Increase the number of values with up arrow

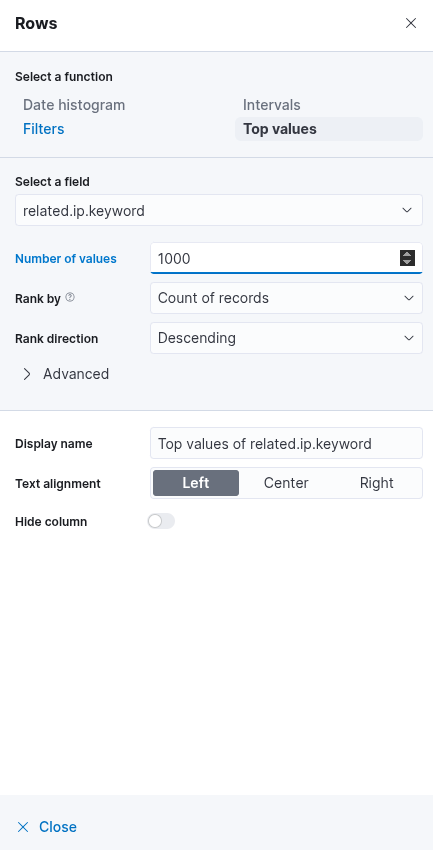coord(408,254)
